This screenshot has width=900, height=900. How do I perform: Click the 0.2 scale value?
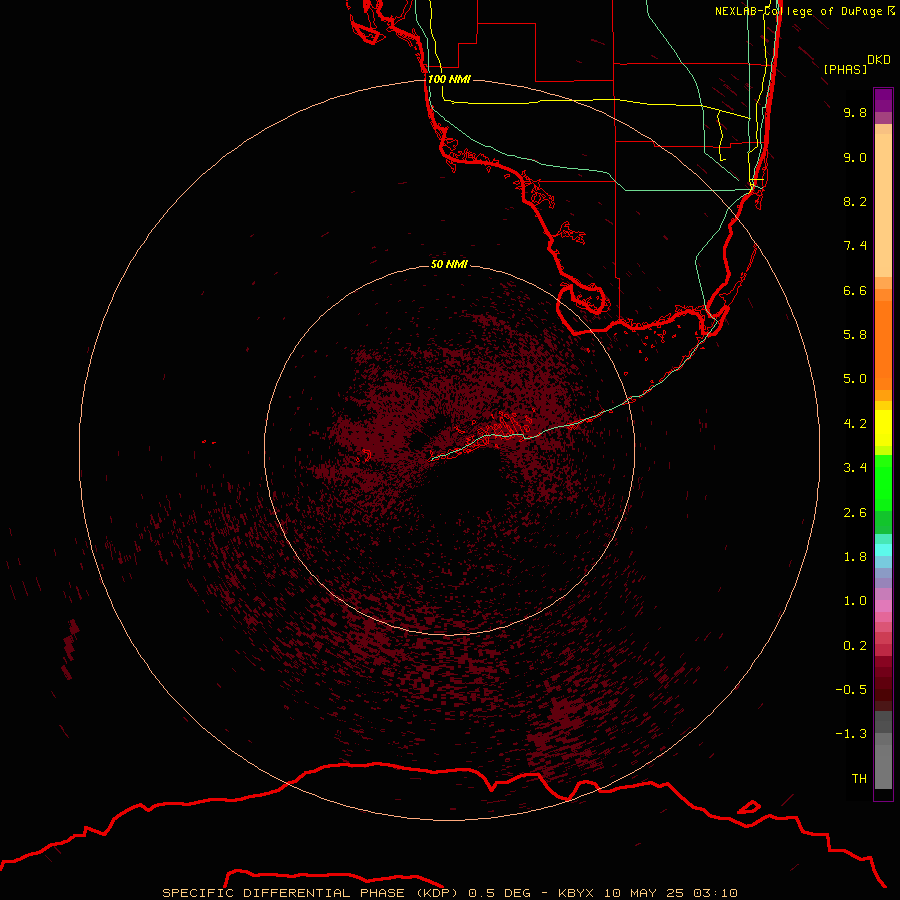(x=855, y=646)
